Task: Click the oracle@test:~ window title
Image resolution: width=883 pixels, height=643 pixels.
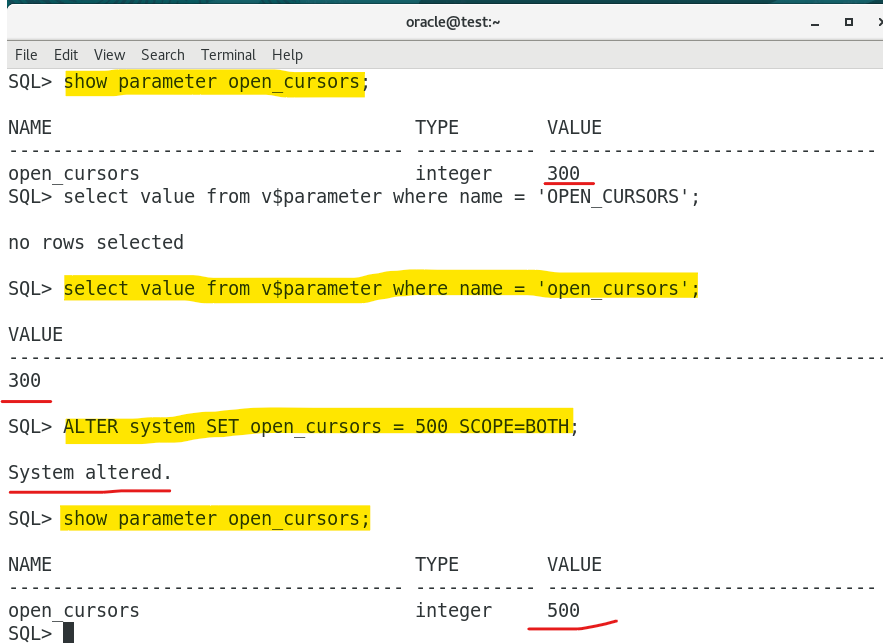Action: coord(453,22)
